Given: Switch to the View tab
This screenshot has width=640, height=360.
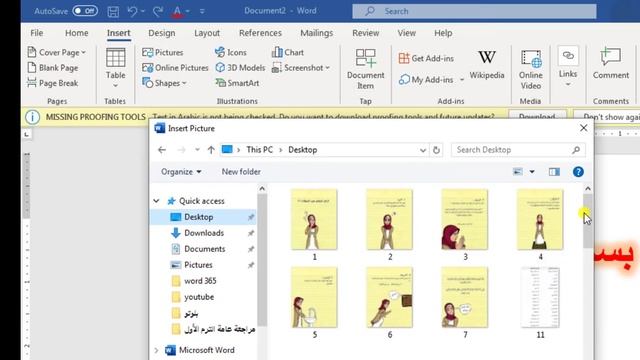Looking at the screenshot, I should coord(407,33).
